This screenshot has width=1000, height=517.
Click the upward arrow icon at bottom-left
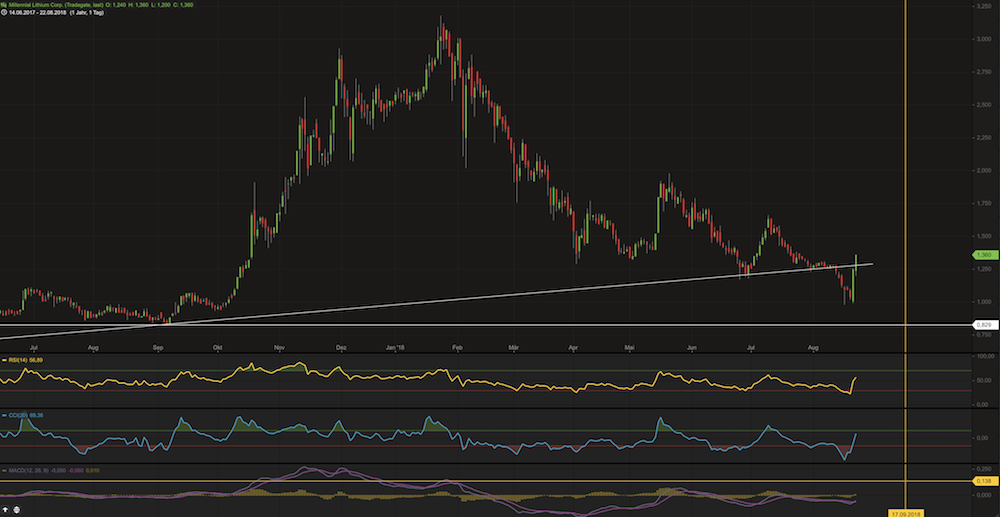6,510
